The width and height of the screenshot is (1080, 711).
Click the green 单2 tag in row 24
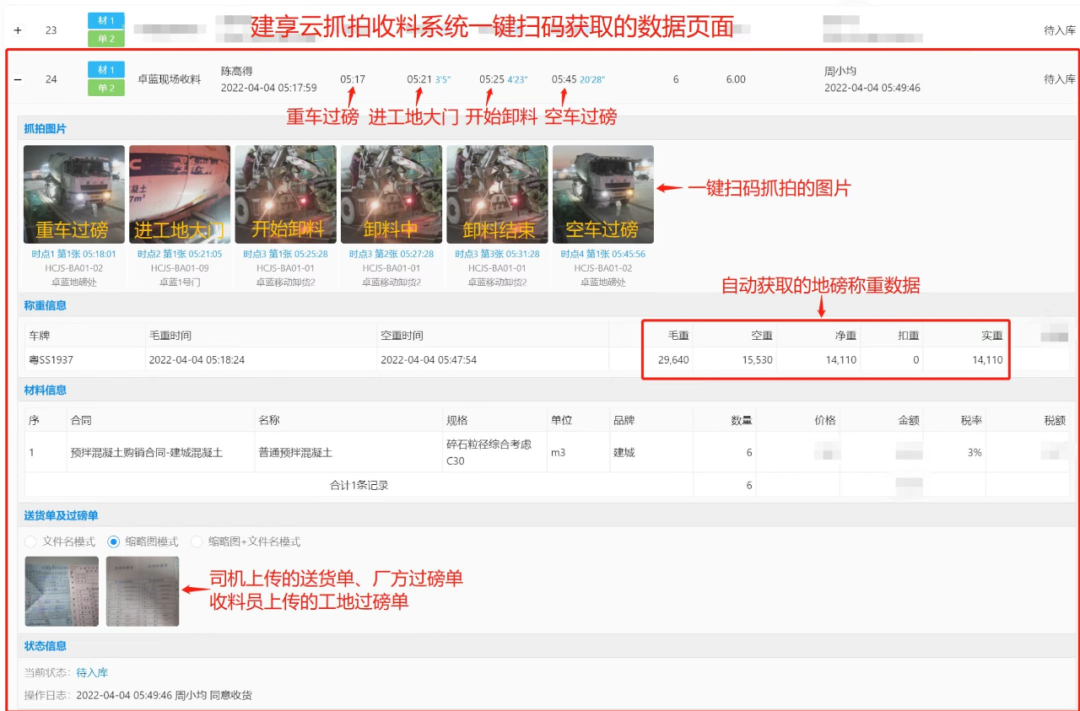(x=106, y=88)
